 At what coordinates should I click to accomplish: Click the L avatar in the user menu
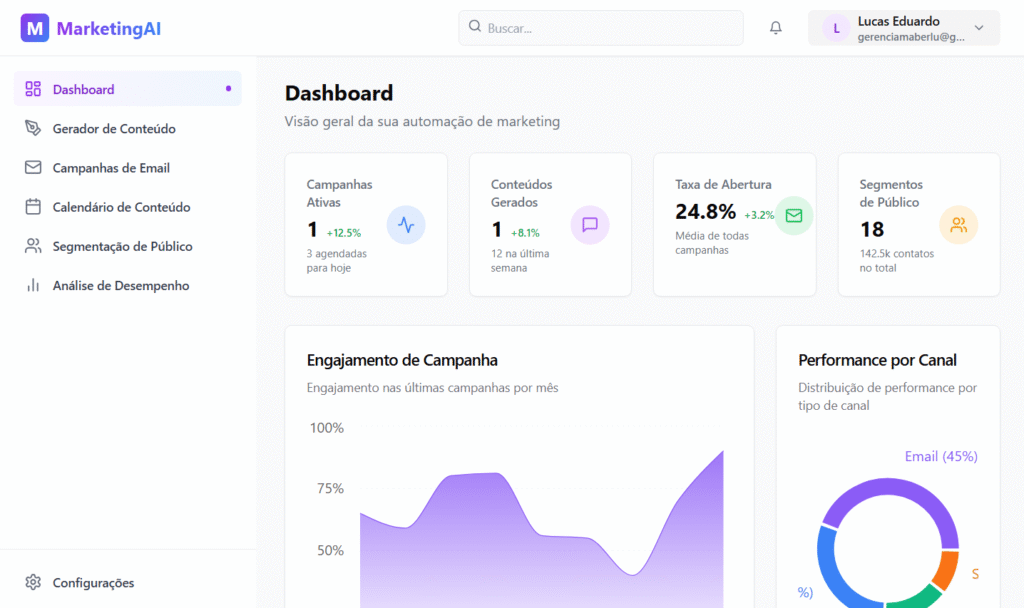coord(836,28)
